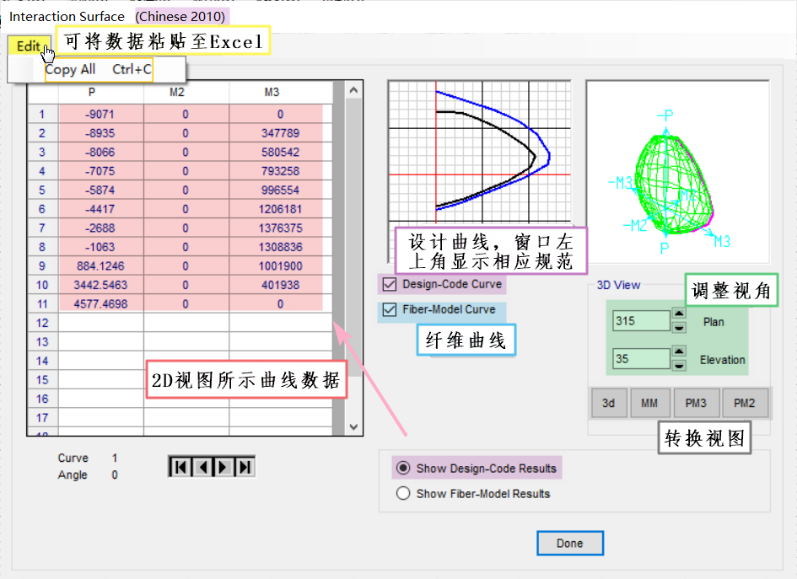Click the Plan angle input field
797x579 pixels.
point(640,321)
